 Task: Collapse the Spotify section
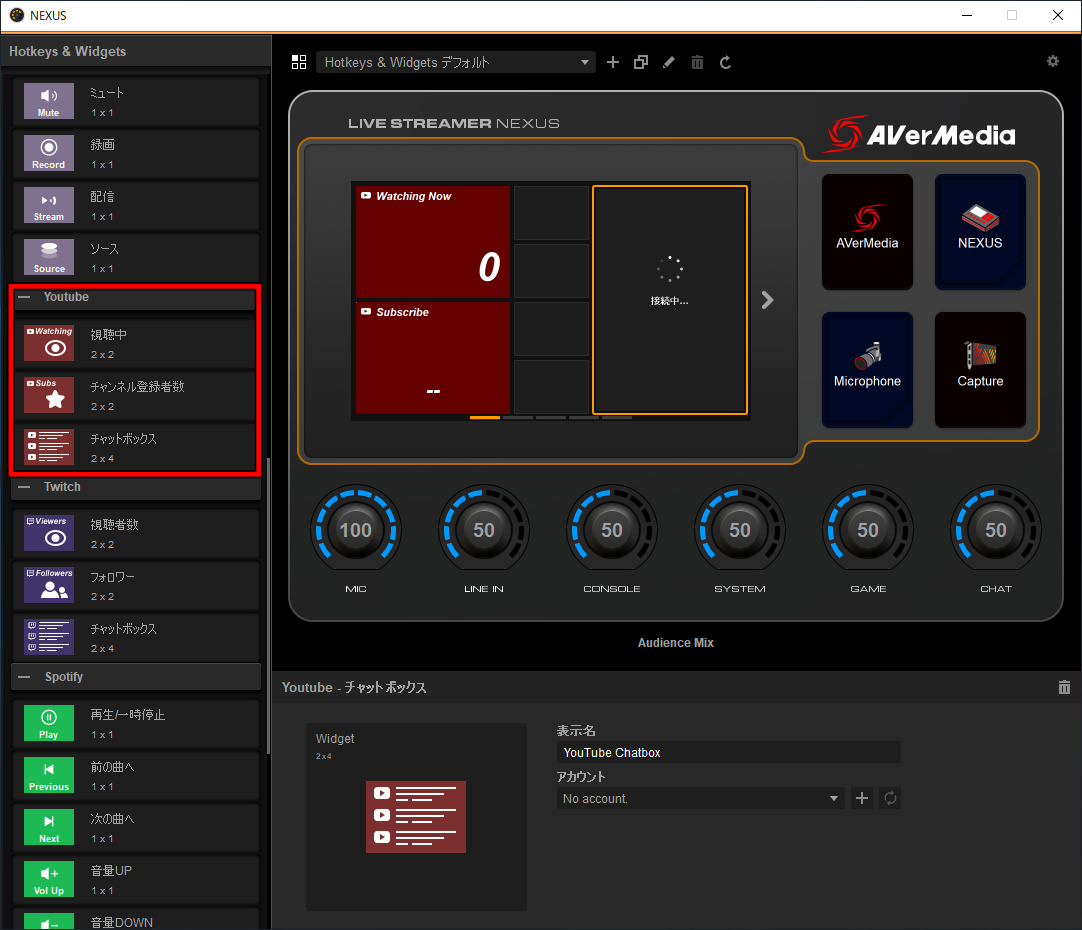tap(25, 677)
